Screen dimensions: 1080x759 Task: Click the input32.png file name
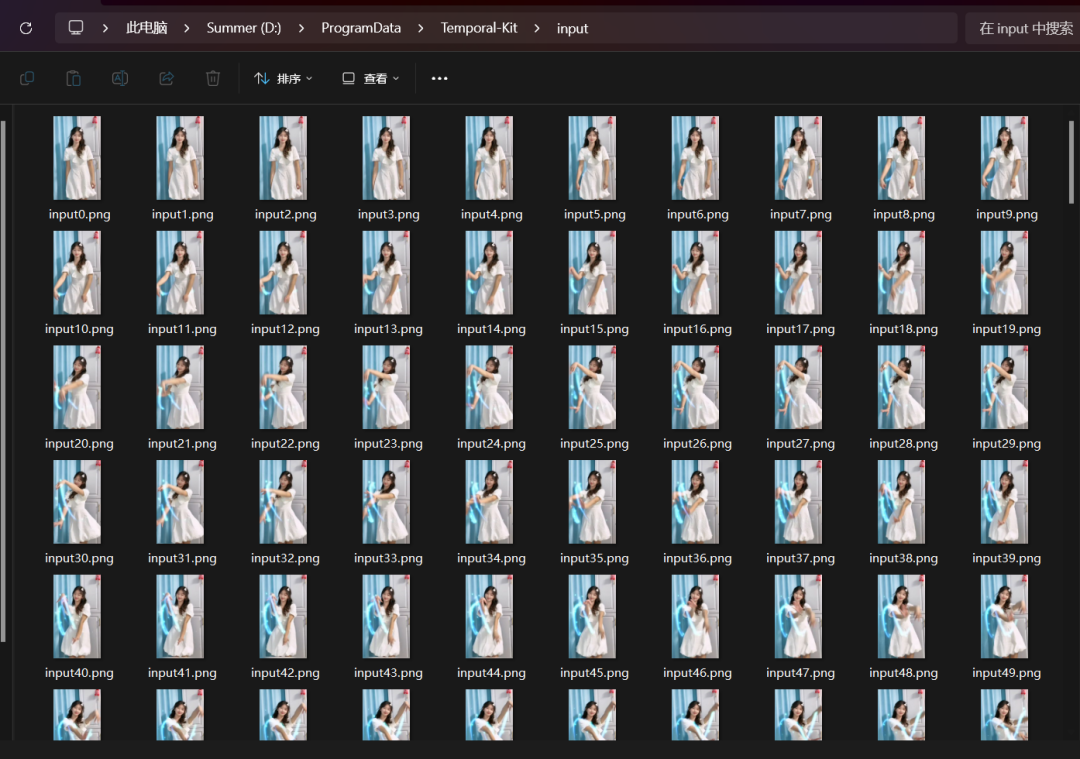point(285,559)
